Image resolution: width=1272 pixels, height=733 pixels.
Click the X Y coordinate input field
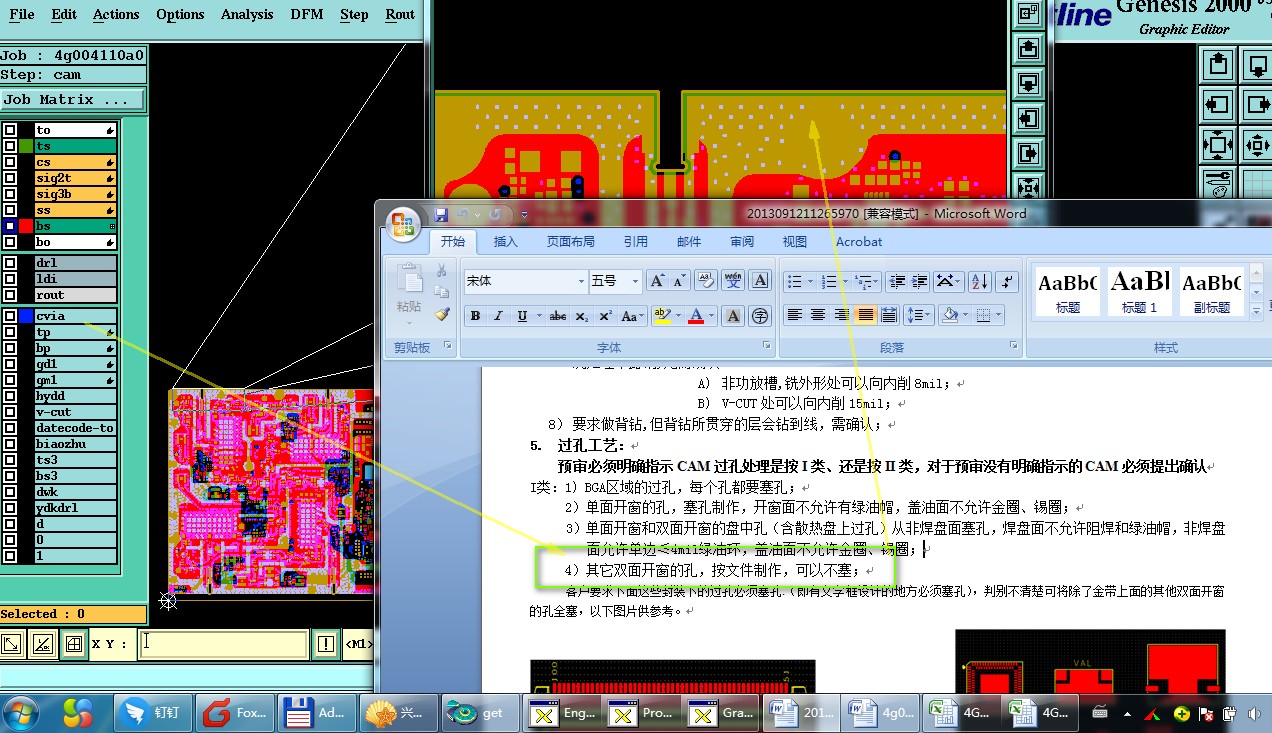coord(223,643)
